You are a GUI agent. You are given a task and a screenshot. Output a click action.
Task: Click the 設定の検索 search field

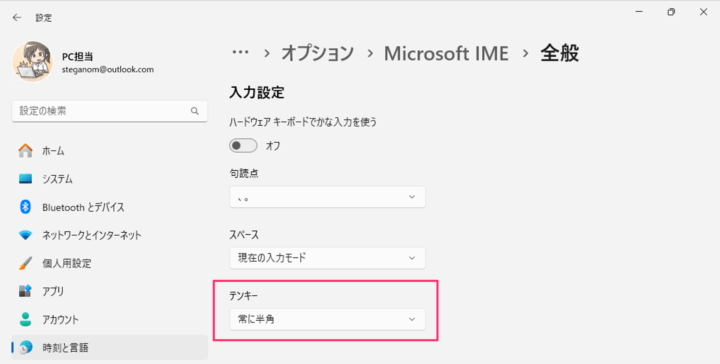110,111
